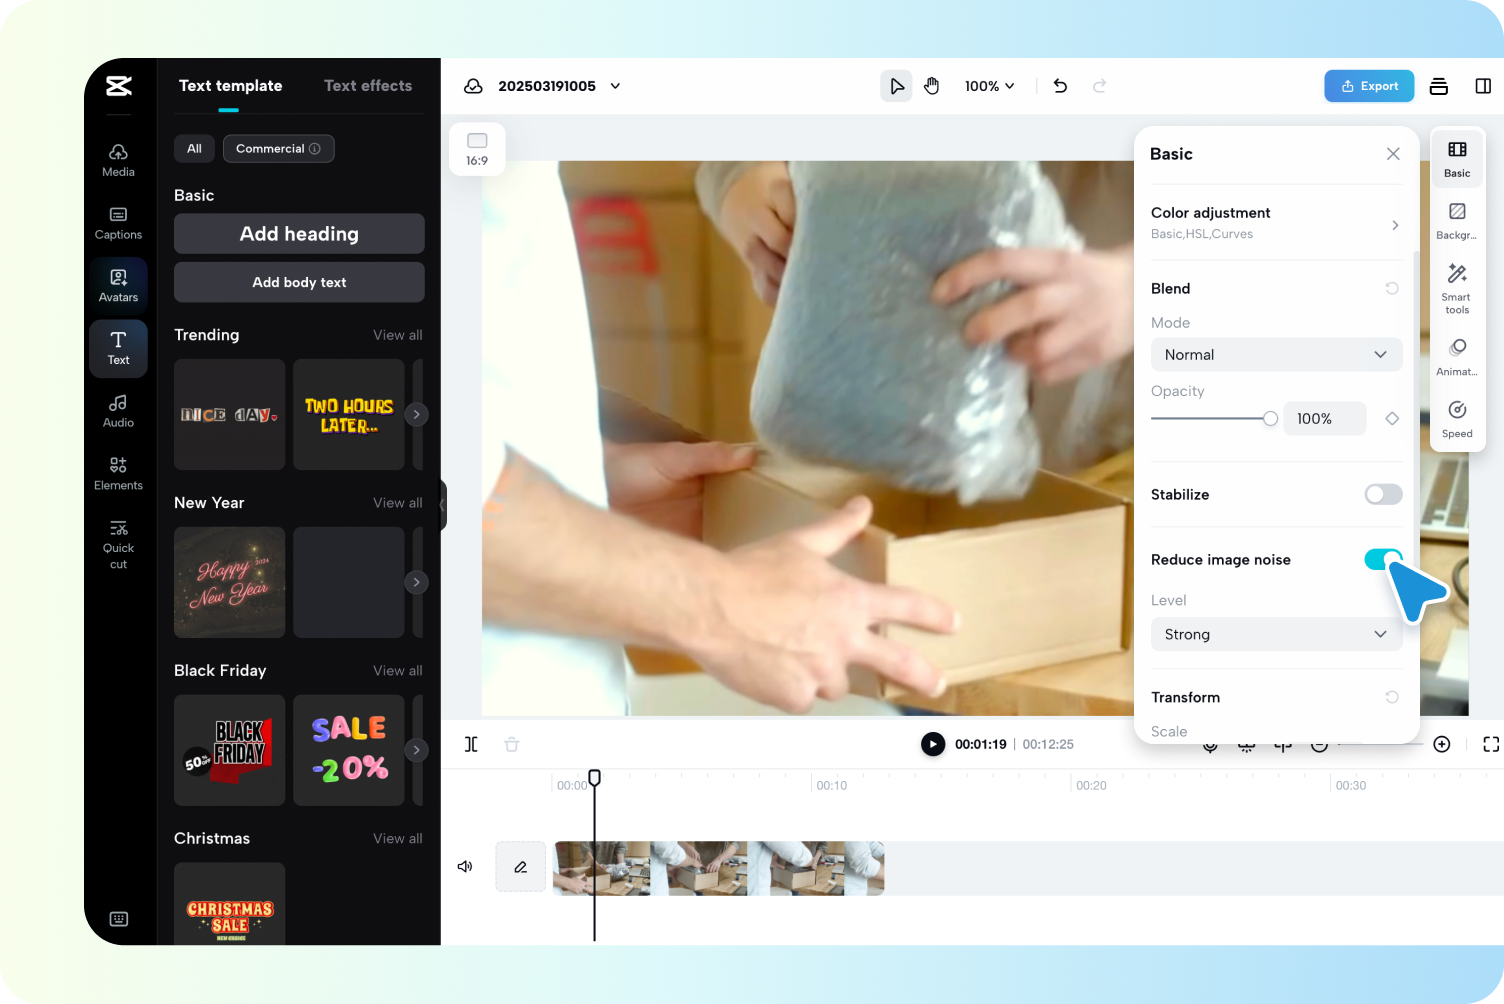View all Christmas templates
This screenshot has width=1504, height=1004.
pos(398,839)
